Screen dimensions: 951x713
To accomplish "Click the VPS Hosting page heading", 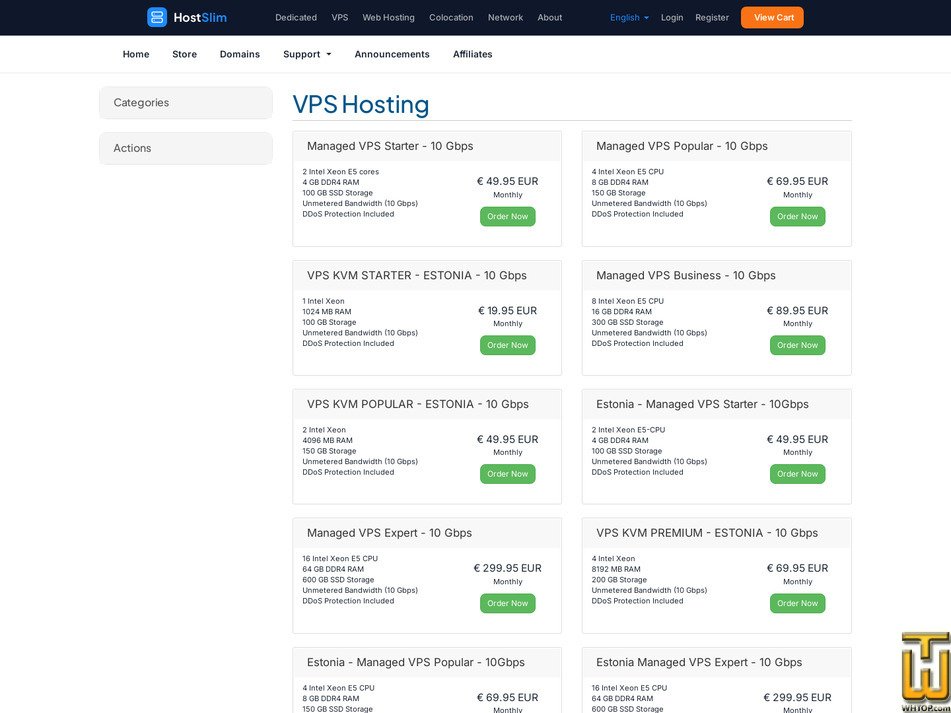I will (x=361, y=104).
